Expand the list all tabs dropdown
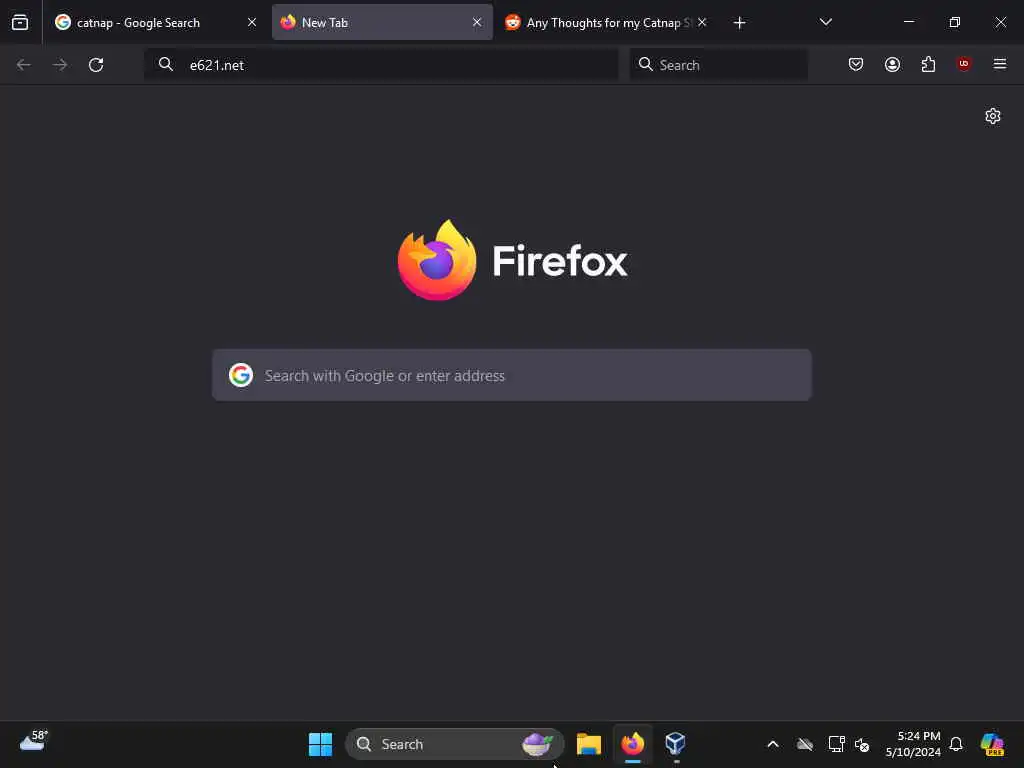This screenshot has width=1024, height=768. point(825,22)
